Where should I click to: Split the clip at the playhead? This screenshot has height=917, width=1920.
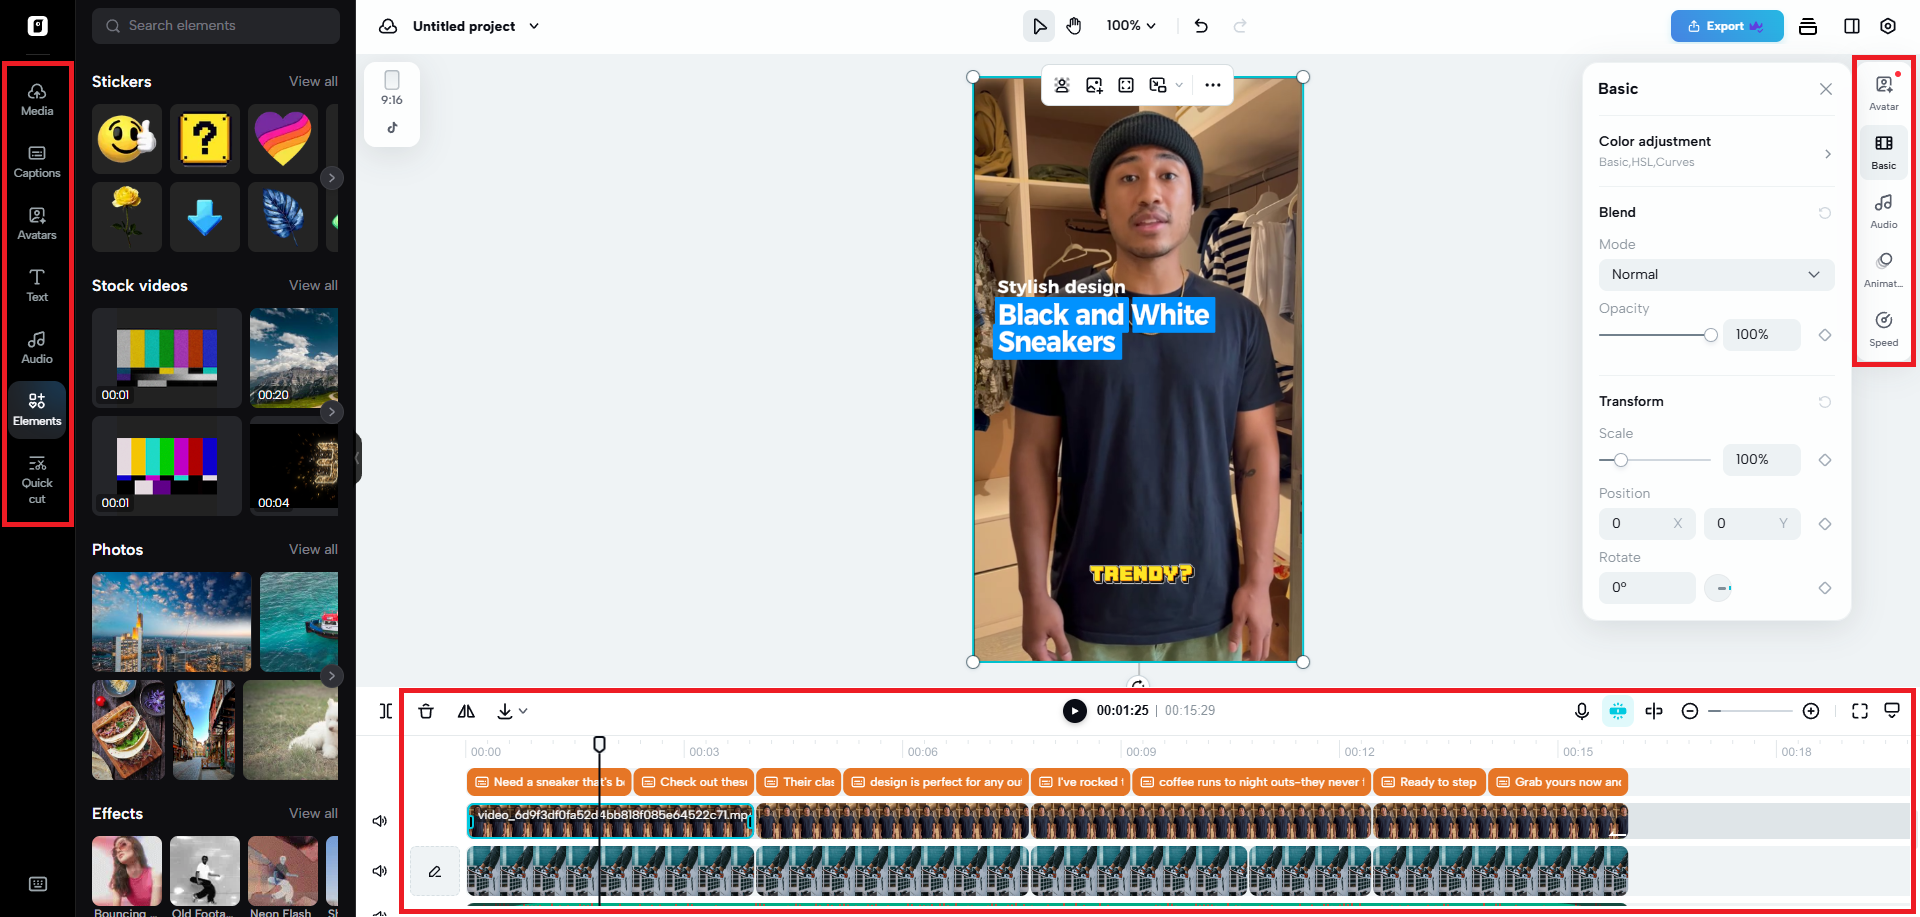386,711
